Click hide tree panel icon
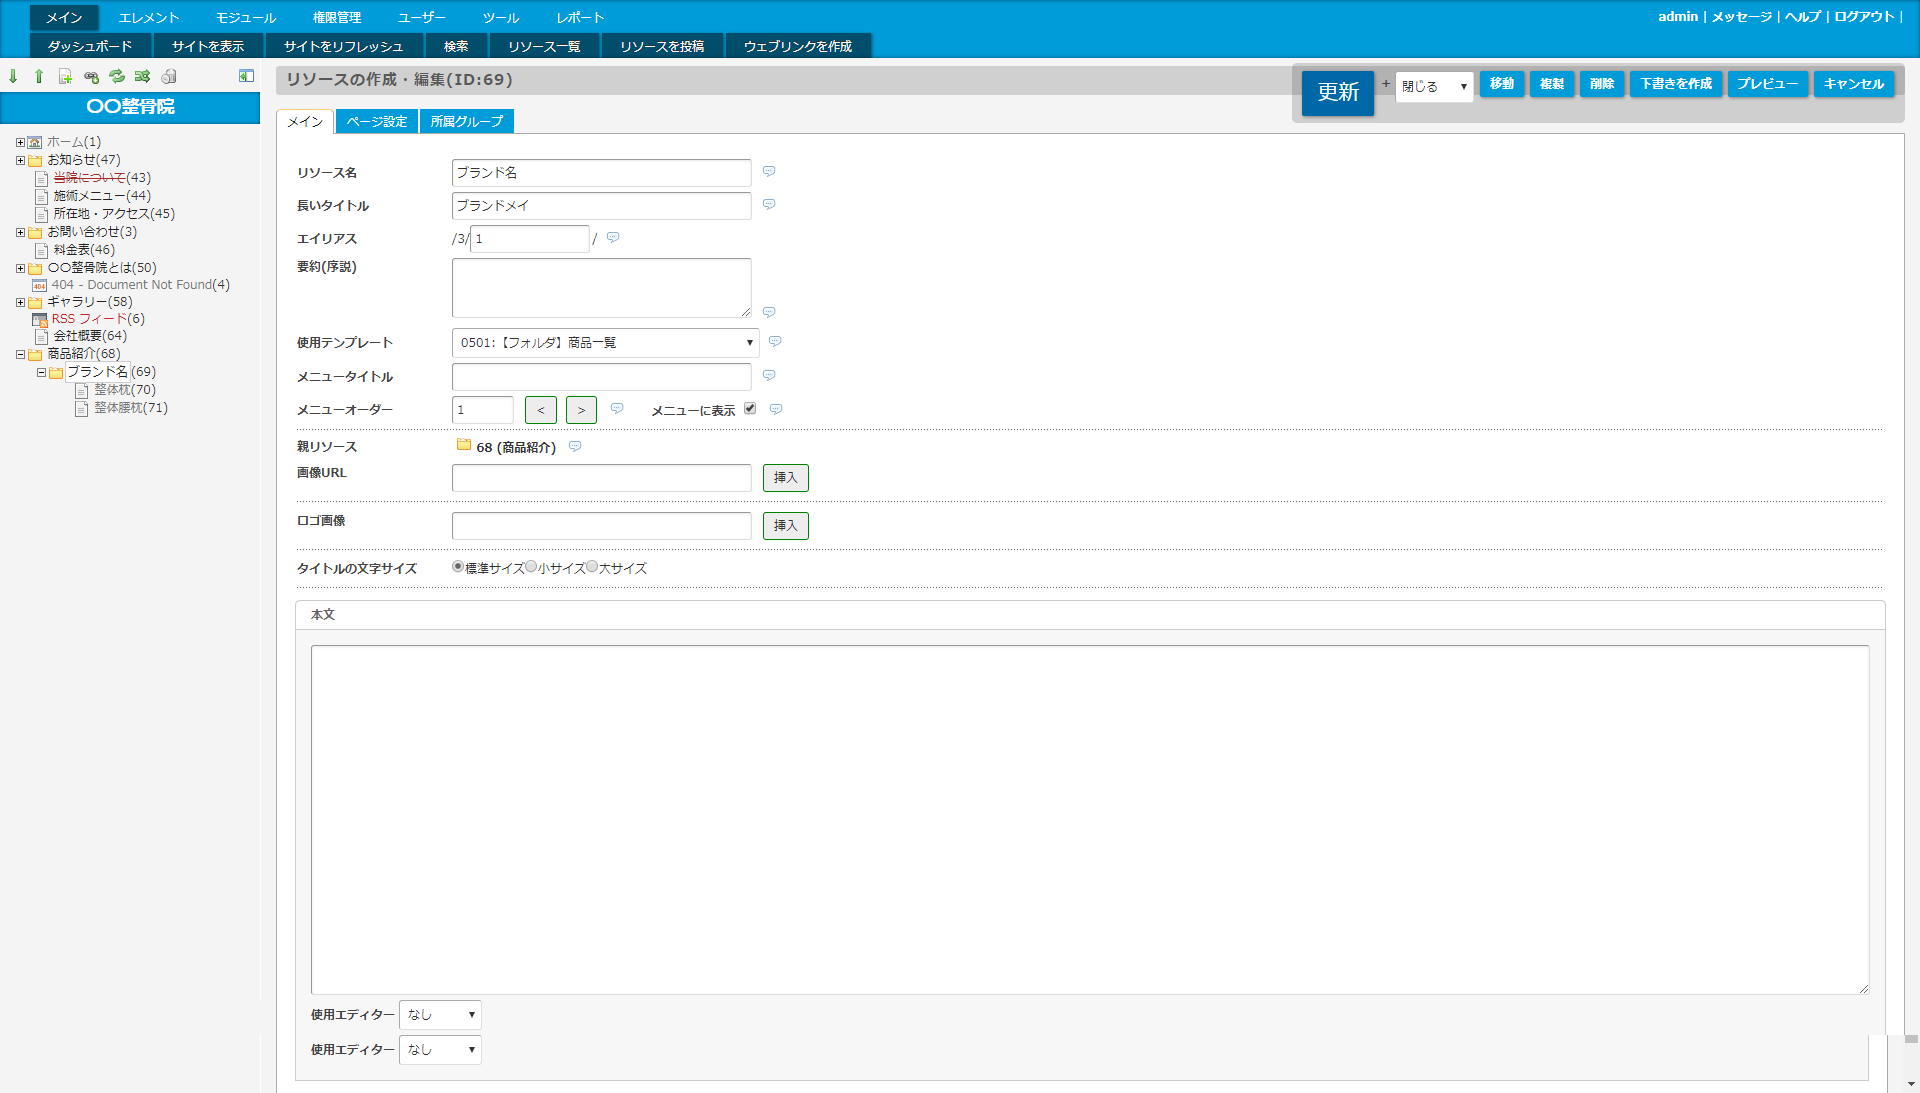 pyautogui.click(x=246, y=76)
